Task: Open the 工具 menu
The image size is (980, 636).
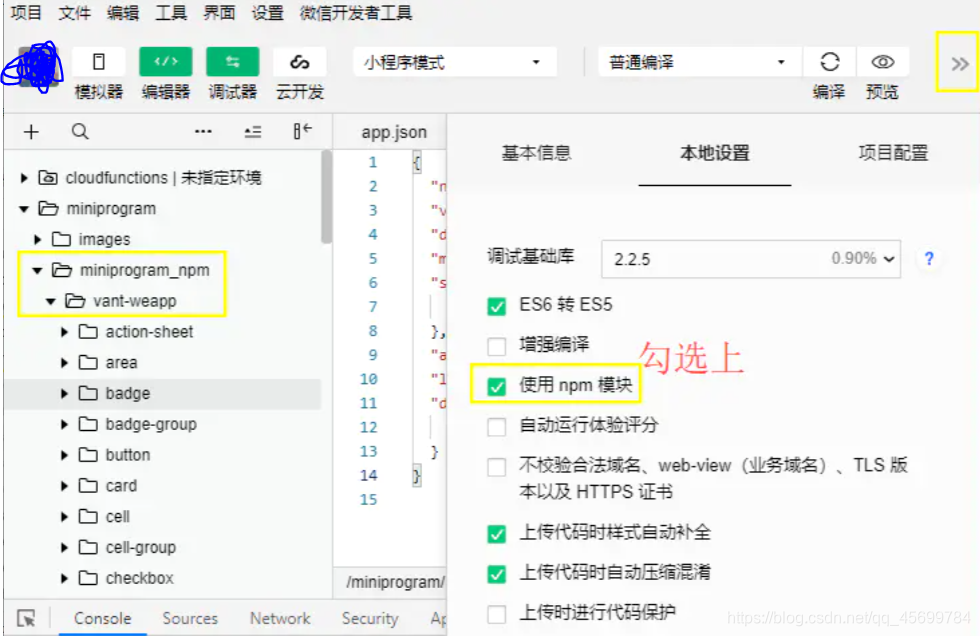Action: tap(171, 12)
